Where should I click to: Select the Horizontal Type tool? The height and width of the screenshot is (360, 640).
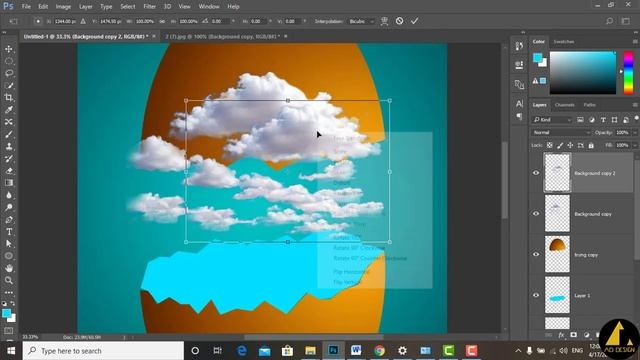(x=9, y=232)
